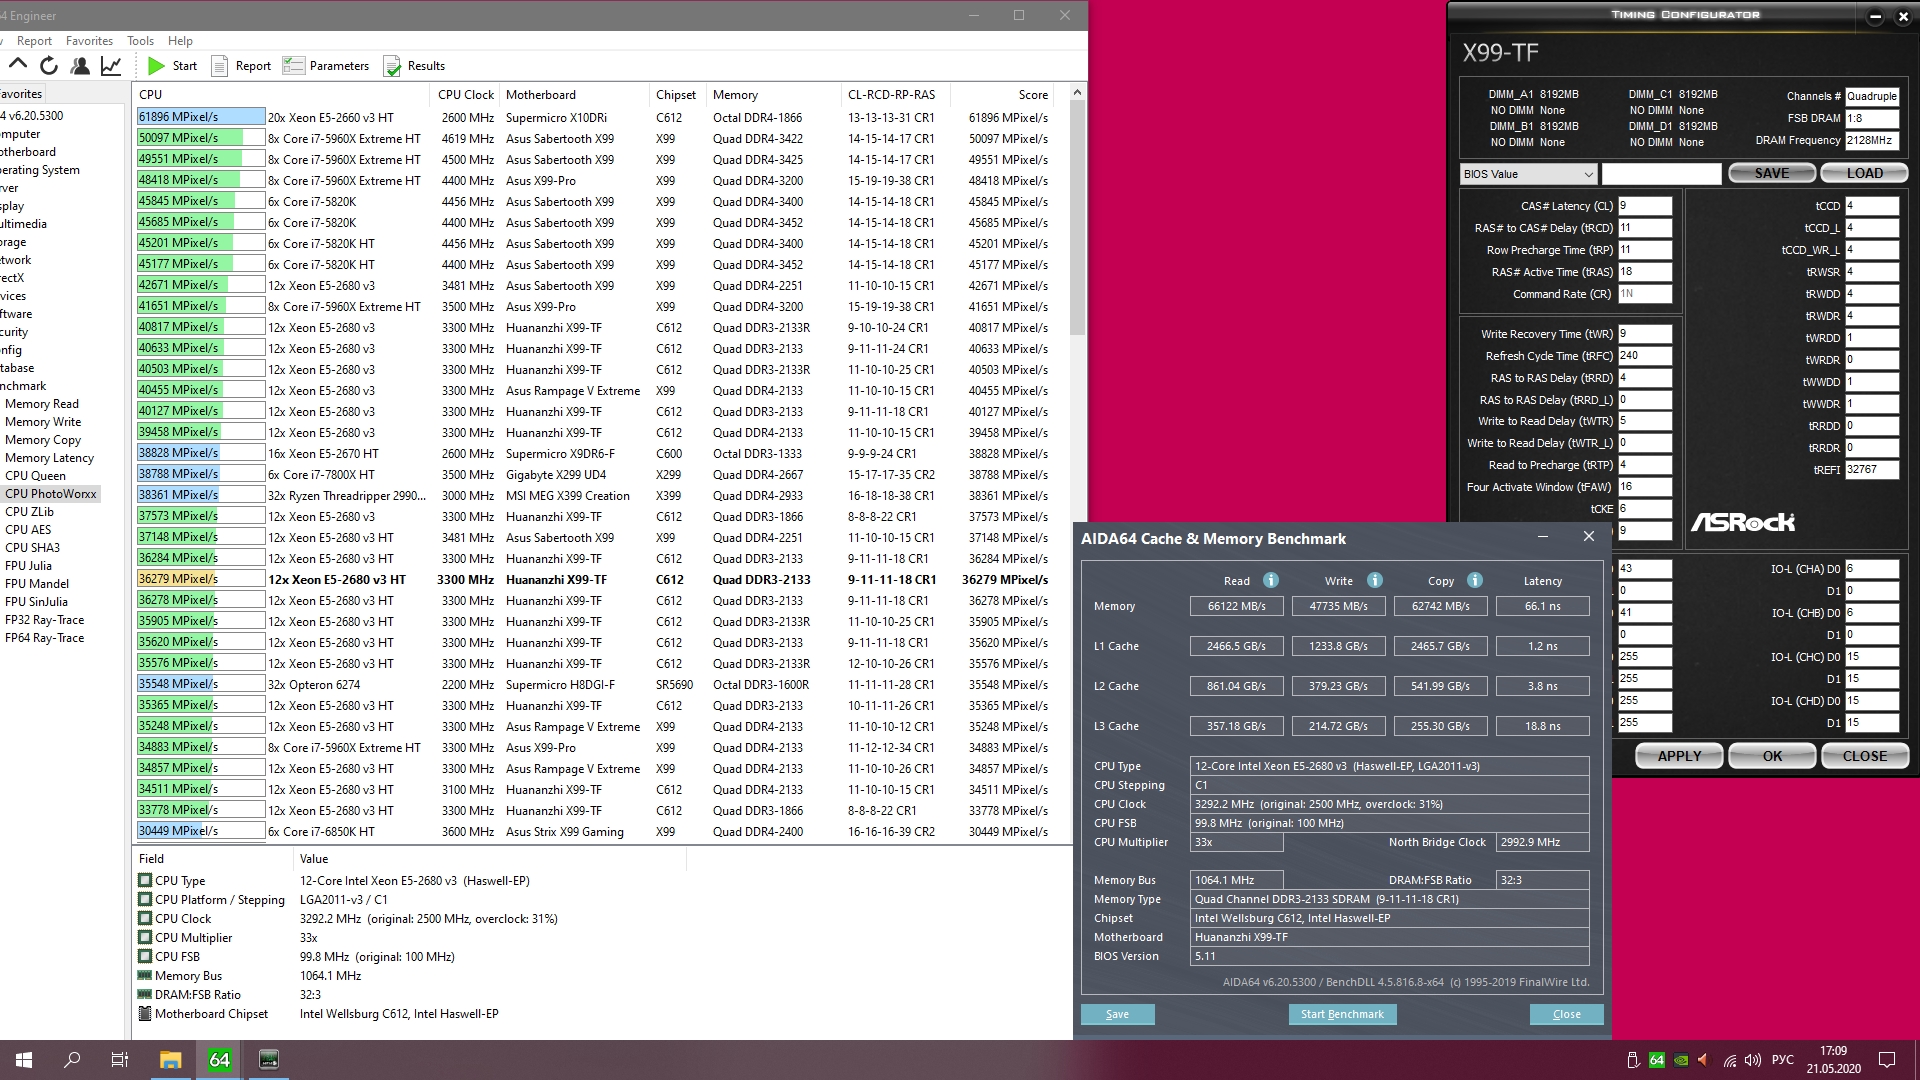Screen dimensions: 1920x1080
Task: Click the info icon next to Copy
Action: [1474, 580]
